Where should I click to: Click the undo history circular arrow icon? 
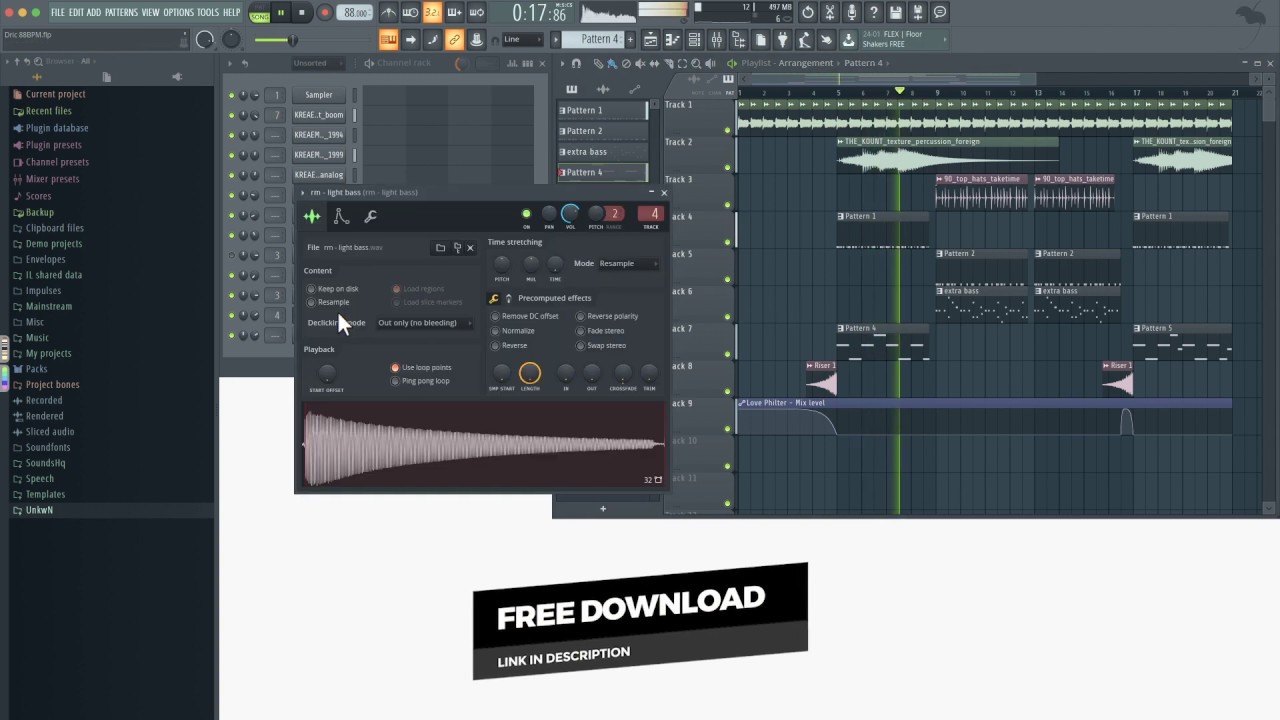pos(807,13)
